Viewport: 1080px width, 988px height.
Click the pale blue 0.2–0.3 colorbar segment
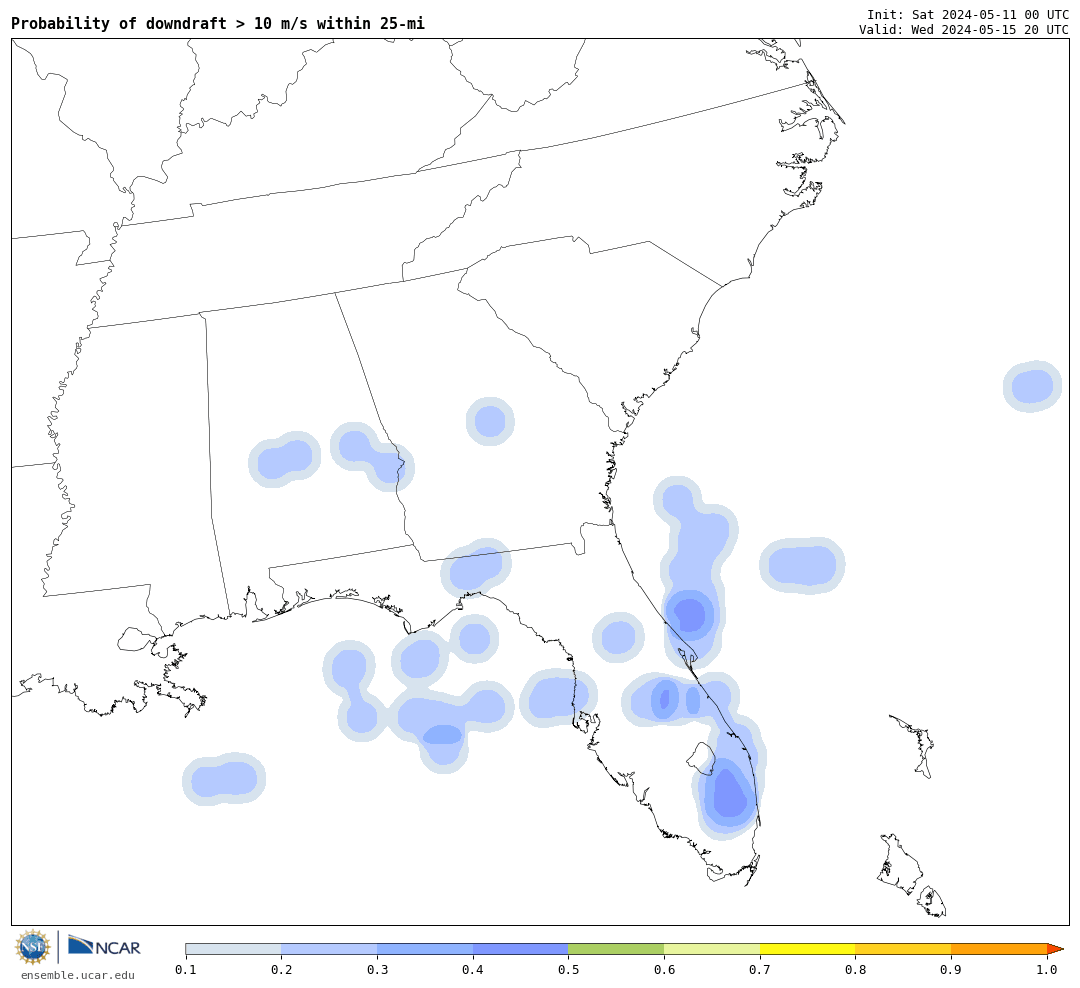[329, 949]
